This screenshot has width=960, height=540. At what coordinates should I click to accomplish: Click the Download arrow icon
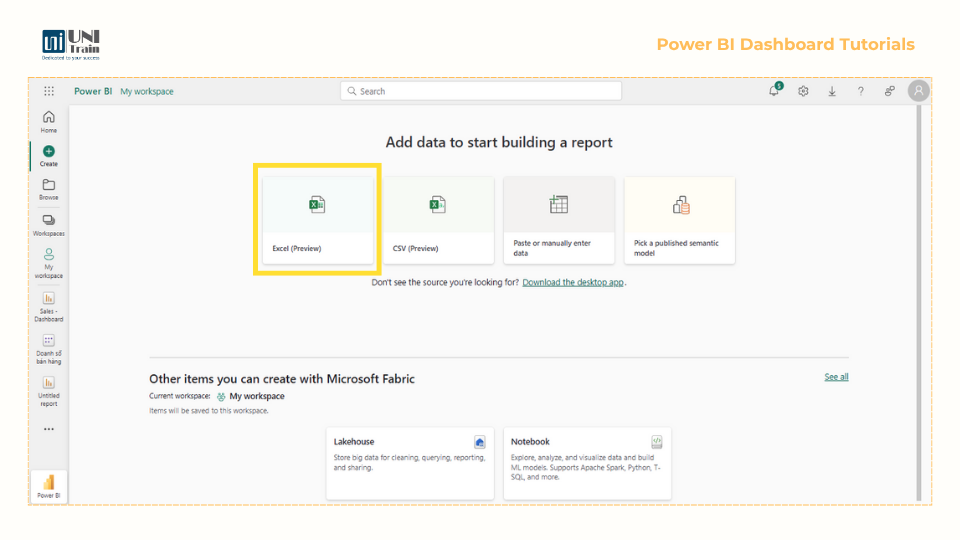(x=832, y=91)
